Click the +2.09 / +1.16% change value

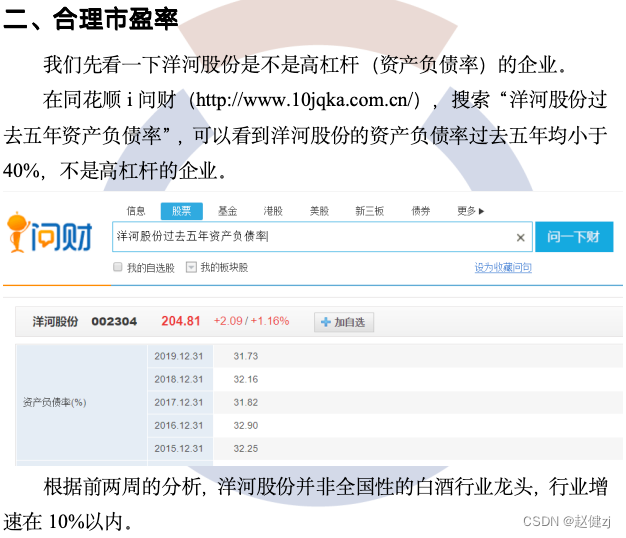(252, 321)
